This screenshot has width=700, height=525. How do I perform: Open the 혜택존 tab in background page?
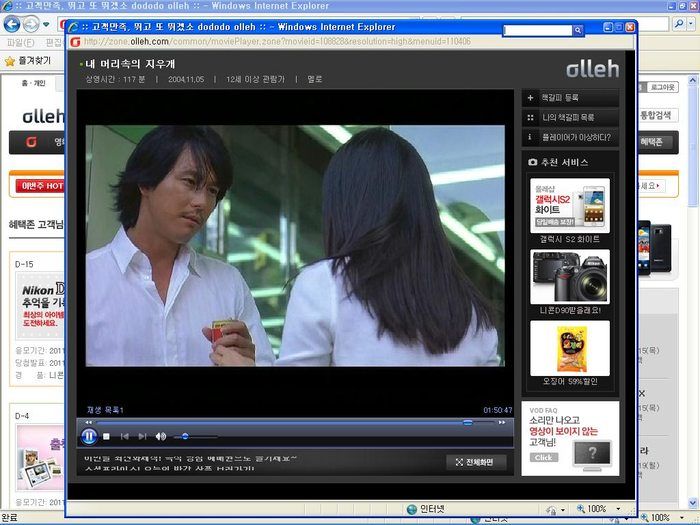point(651,142)
